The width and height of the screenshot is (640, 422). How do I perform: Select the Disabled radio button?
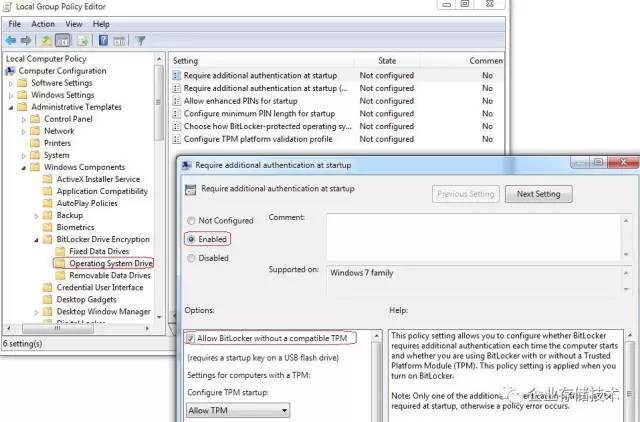pos(191,258)
